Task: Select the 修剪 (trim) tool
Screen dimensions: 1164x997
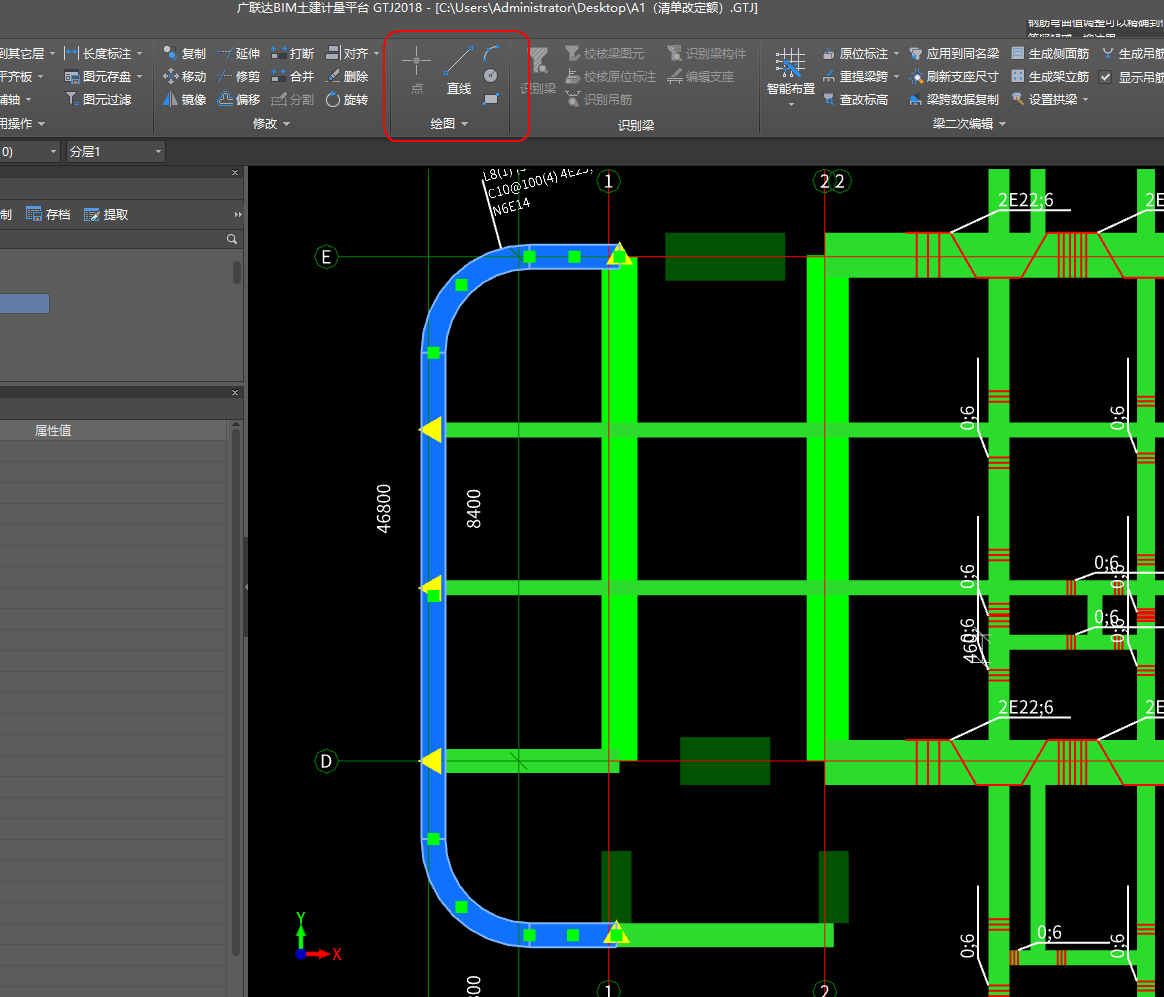Action: [238, 76]
